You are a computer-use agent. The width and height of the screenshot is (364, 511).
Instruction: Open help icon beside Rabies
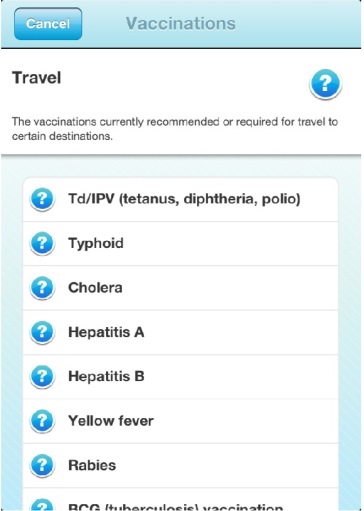42,465
